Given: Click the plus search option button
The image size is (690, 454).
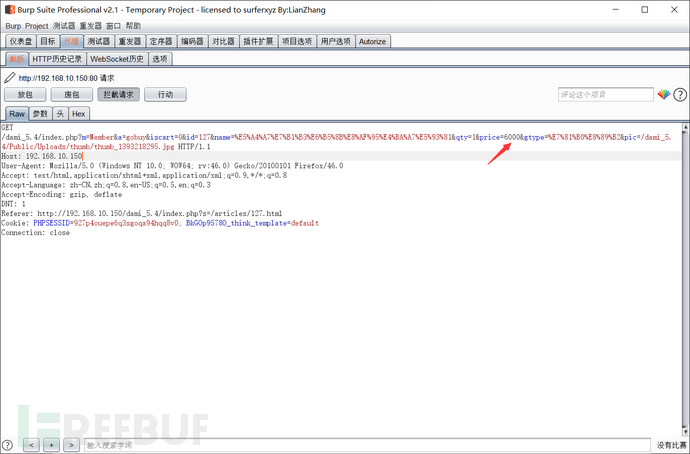Looking at the screenshot, I should pyautogui.click(x=51, y=445).
